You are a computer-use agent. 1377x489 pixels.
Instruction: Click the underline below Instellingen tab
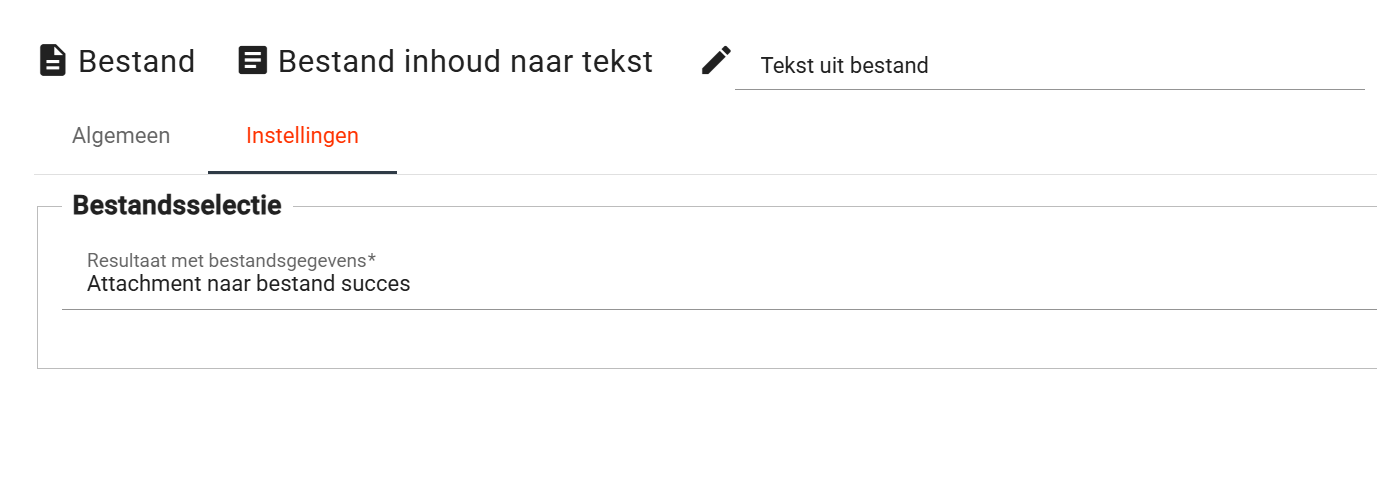[x=302, y=172]
